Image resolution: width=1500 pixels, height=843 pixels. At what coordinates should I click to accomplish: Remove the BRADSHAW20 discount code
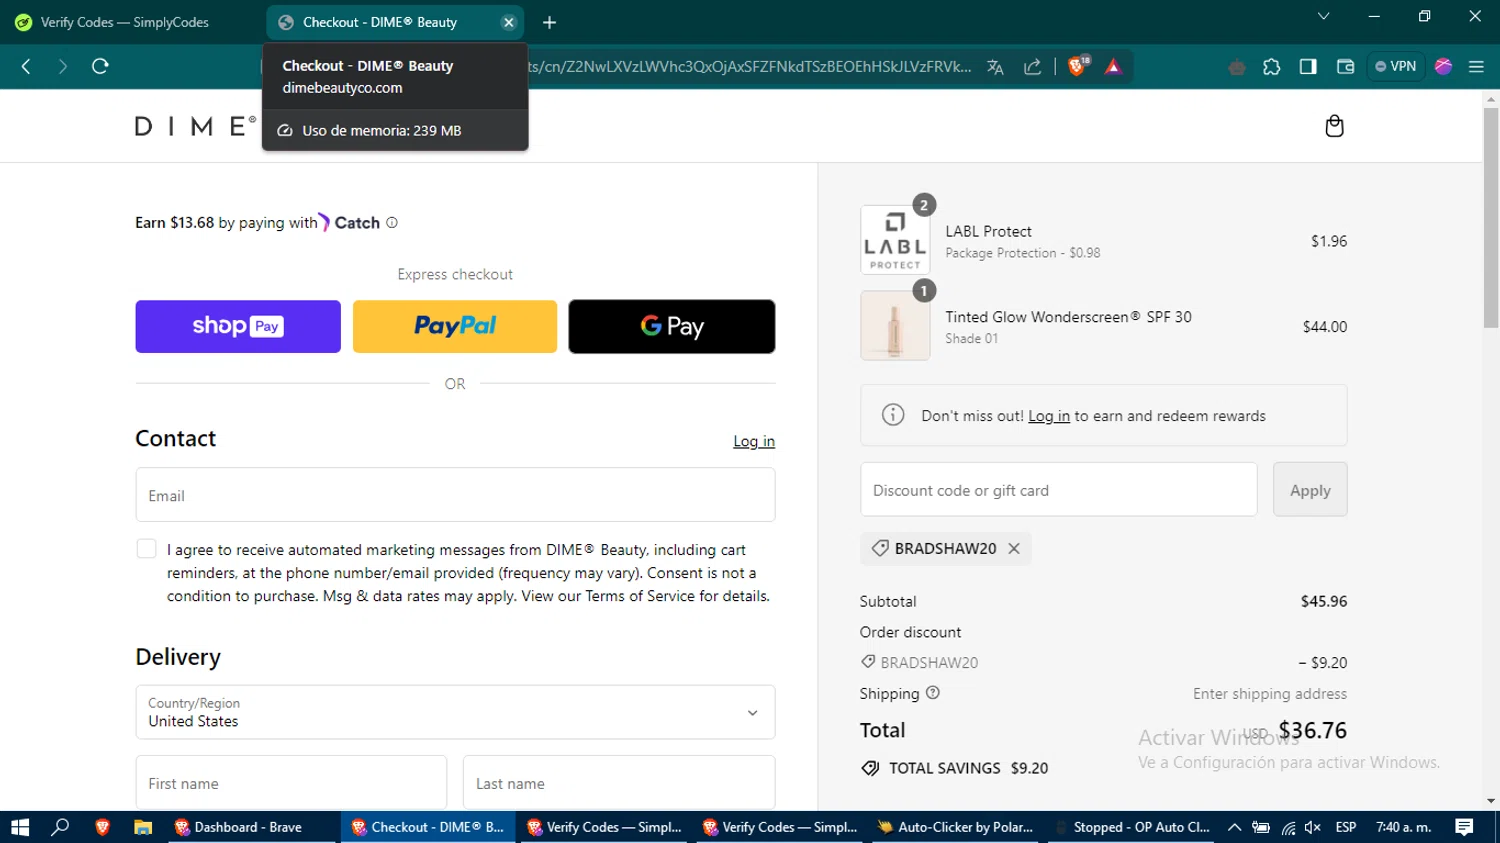(1014, 548)
